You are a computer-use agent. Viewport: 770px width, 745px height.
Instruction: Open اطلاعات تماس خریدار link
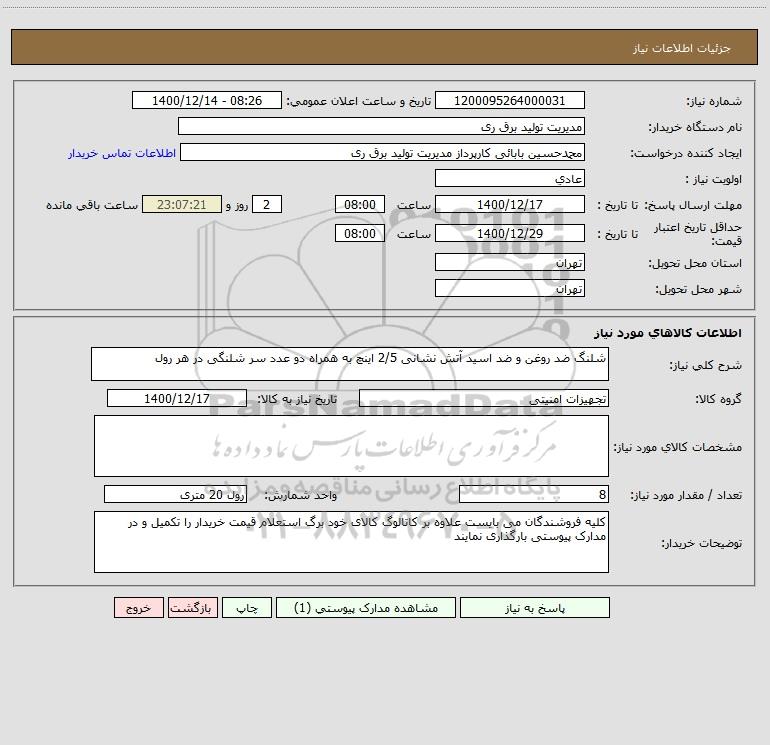tap(122, 153)
